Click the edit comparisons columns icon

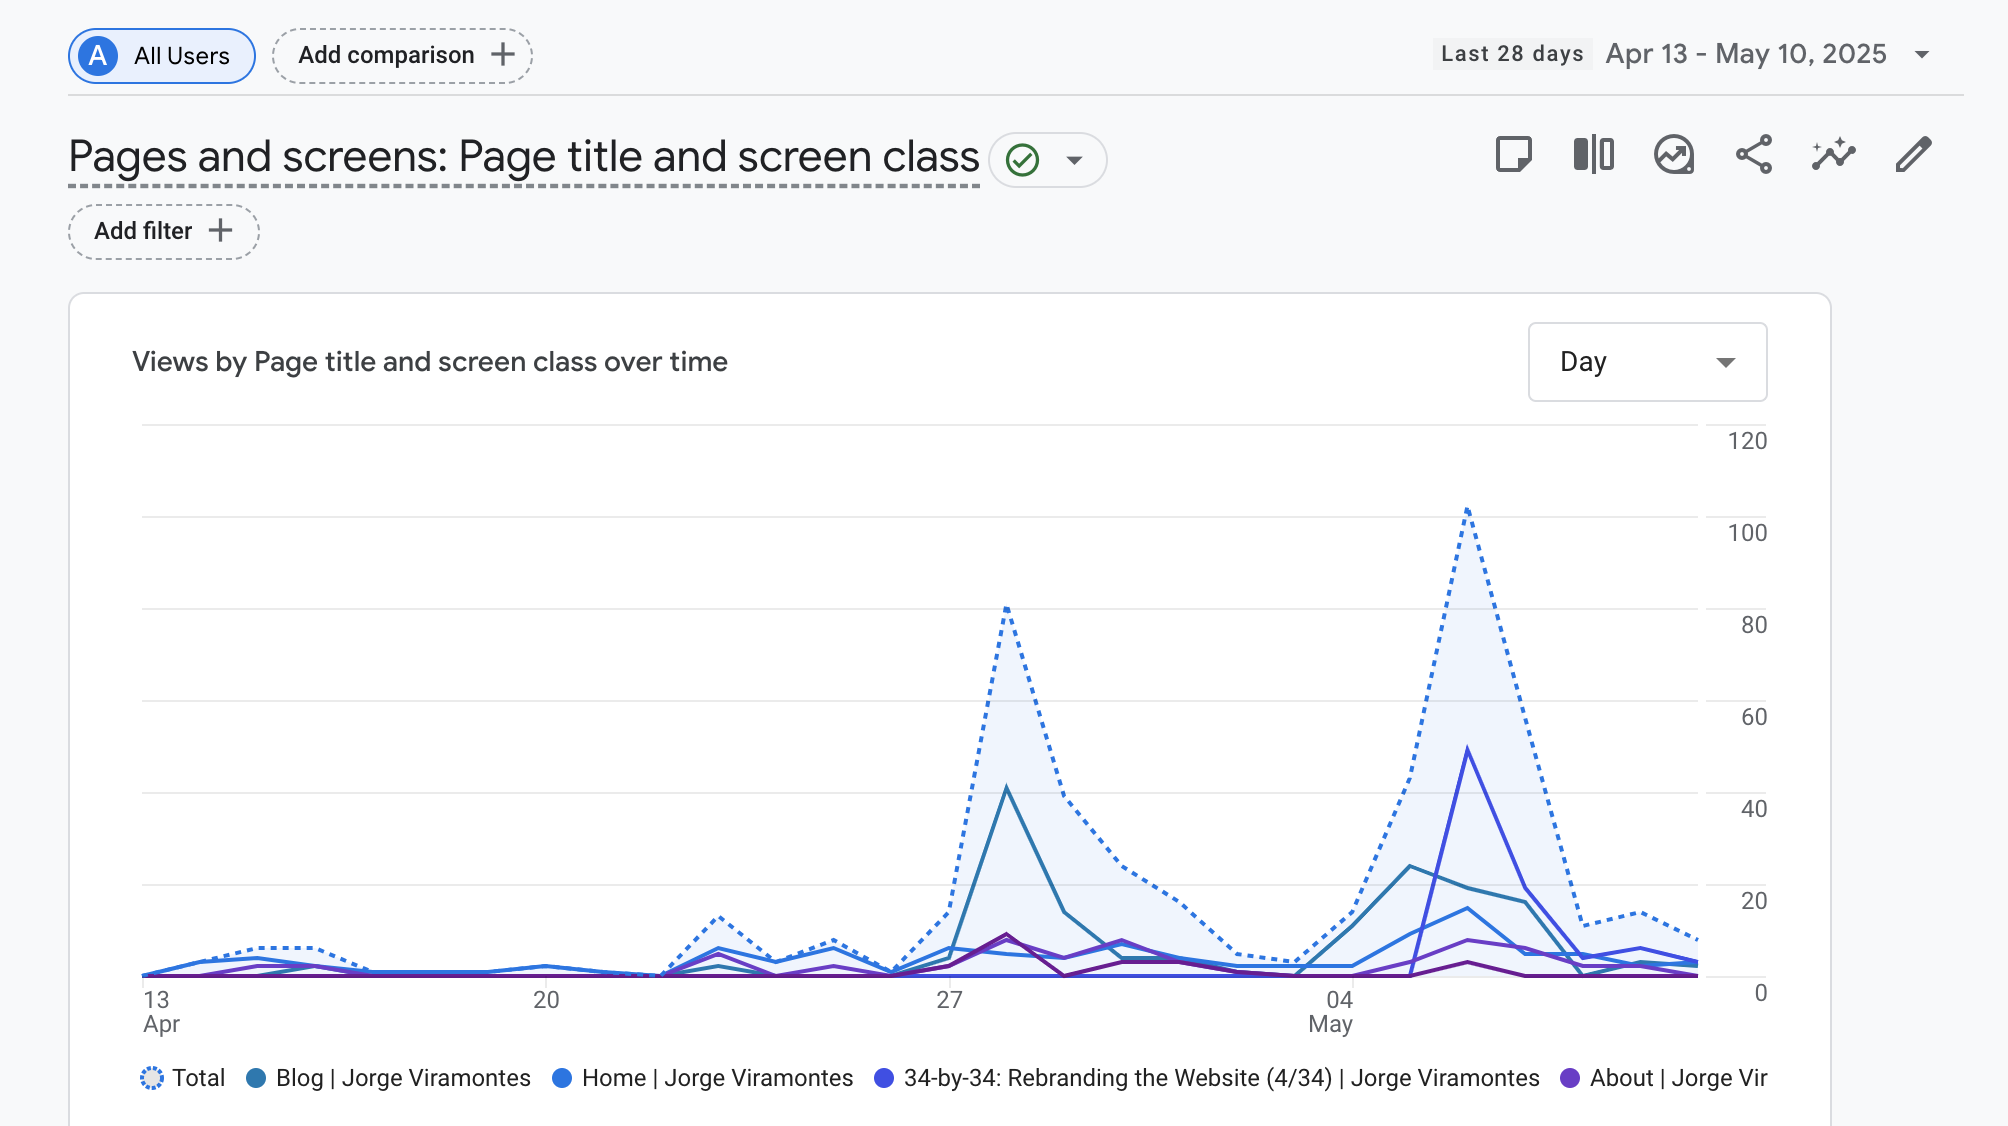pos(1593,155)
